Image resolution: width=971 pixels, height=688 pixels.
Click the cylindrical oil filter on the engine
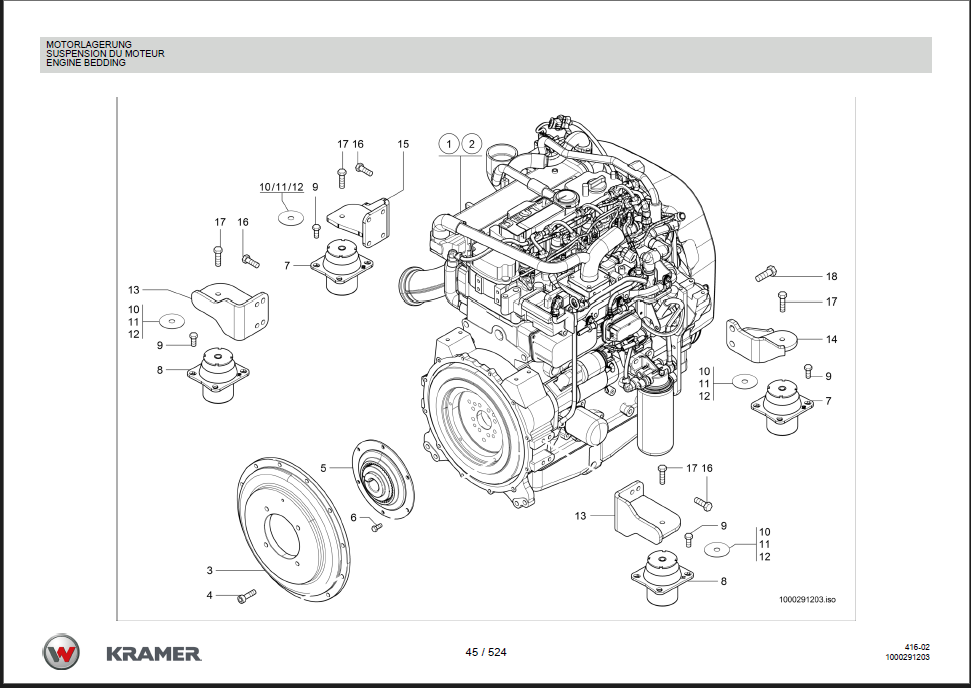tap(659, 423)
